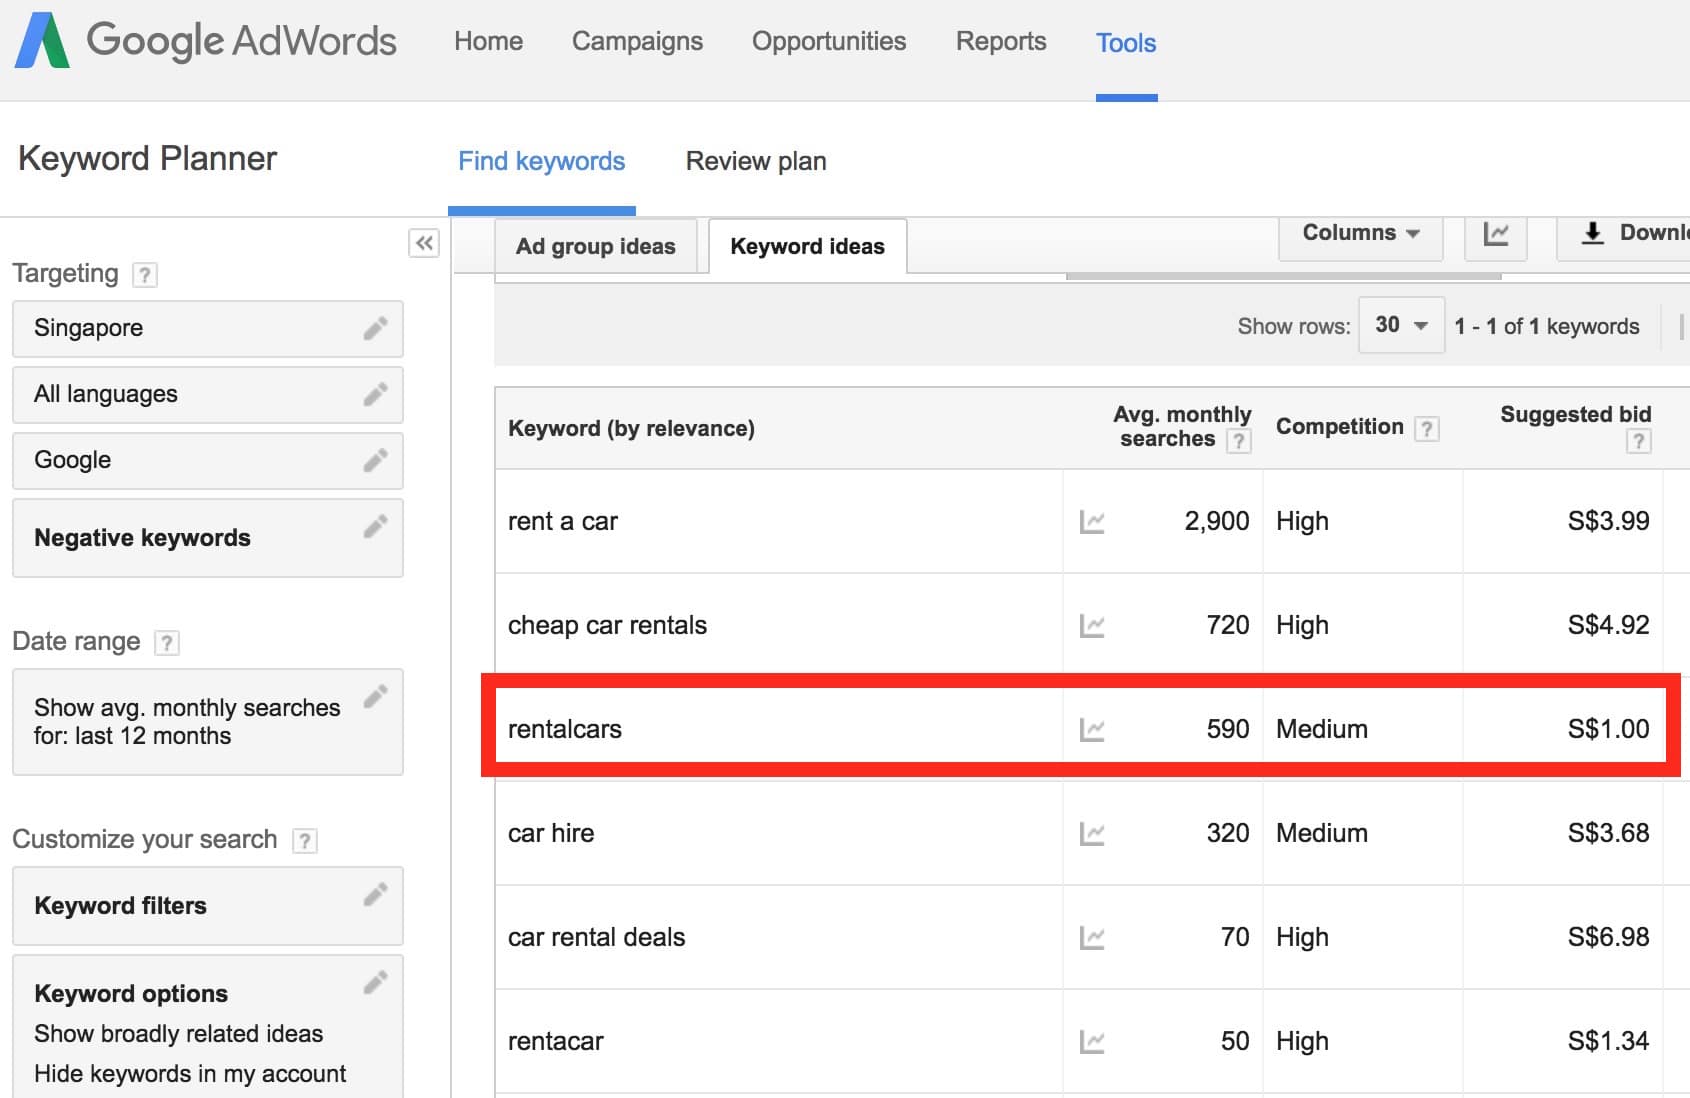Screen dimensions: 1690x1098
Task: Switch to the Ad group ideas tab
Action: click(x=596, y=246)
